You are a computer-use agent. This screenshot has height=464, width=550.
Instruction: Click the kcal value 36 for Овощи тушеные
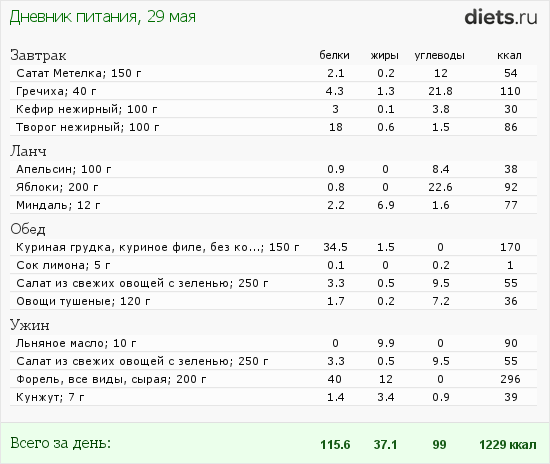[x=511, y=301]
